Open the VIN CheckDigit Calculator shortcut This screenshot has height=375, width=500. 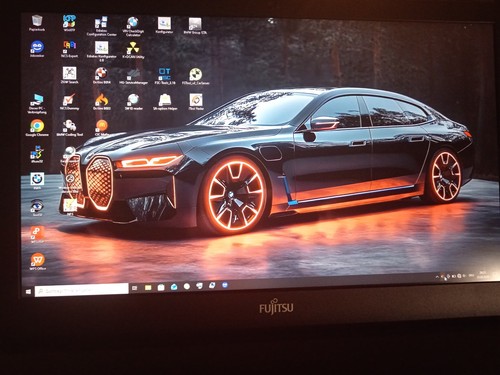(x=133, y=26)
